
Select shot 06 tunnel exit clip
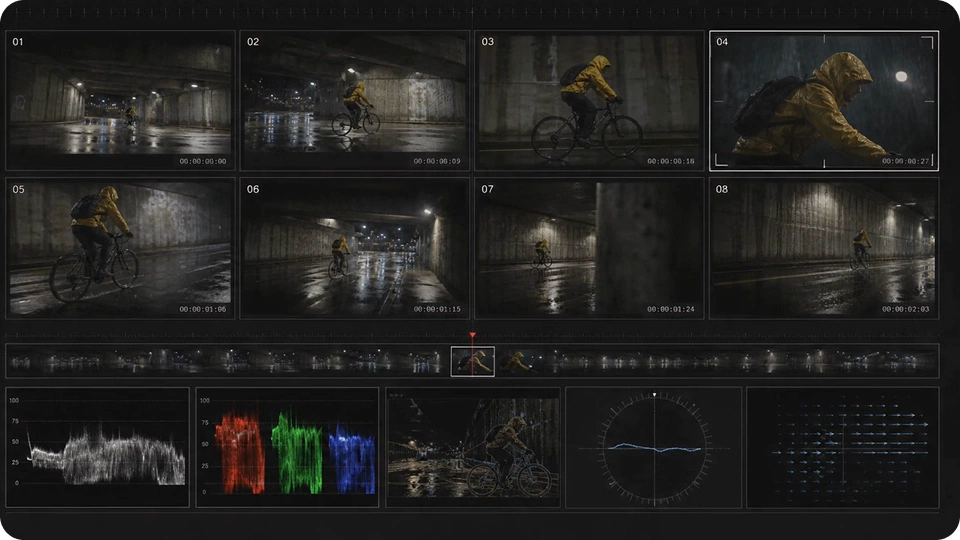[x=354, y=248]
